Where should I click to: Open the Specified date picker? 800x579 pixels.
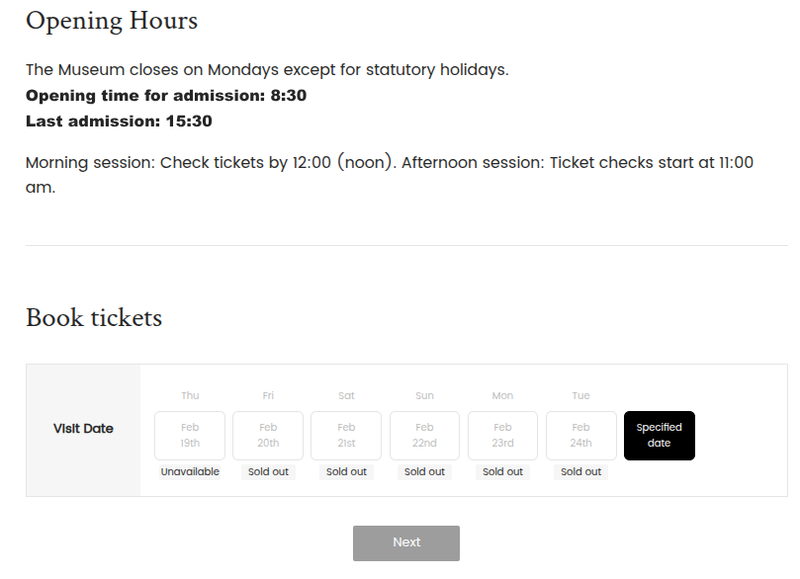659,435
